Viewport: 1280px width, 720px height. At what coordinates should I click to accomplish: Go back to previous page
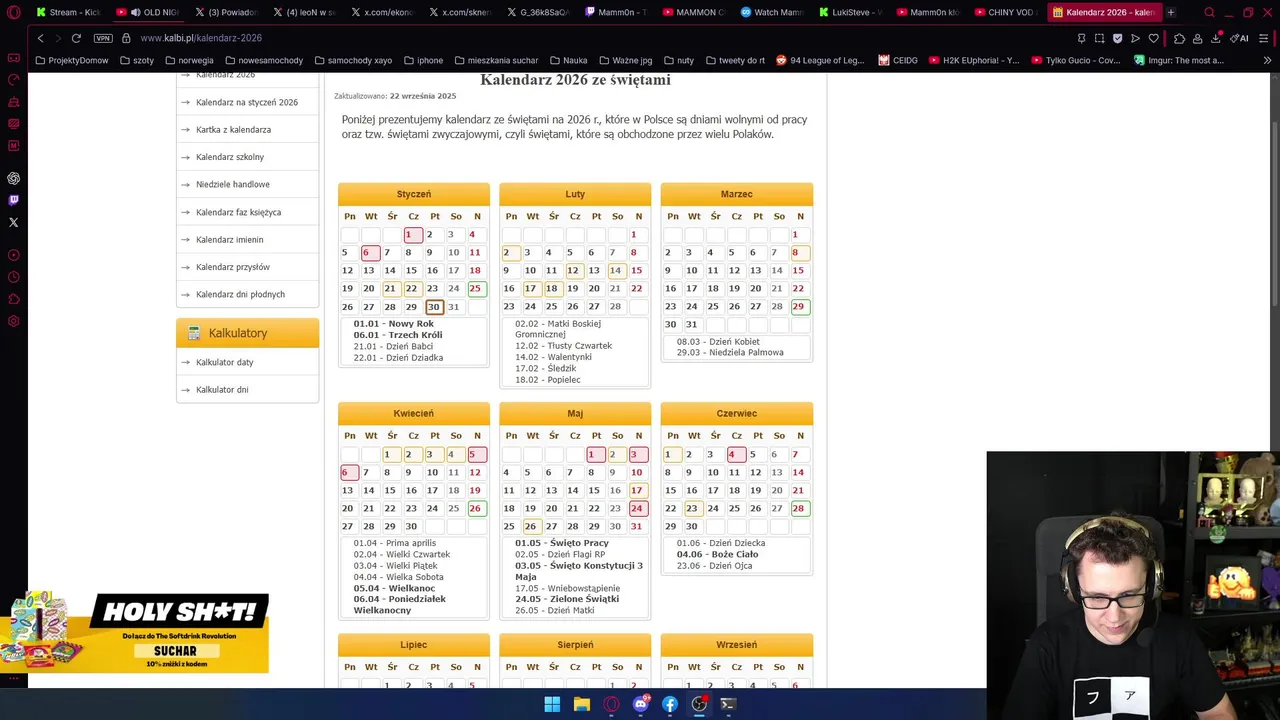[40, 38]
